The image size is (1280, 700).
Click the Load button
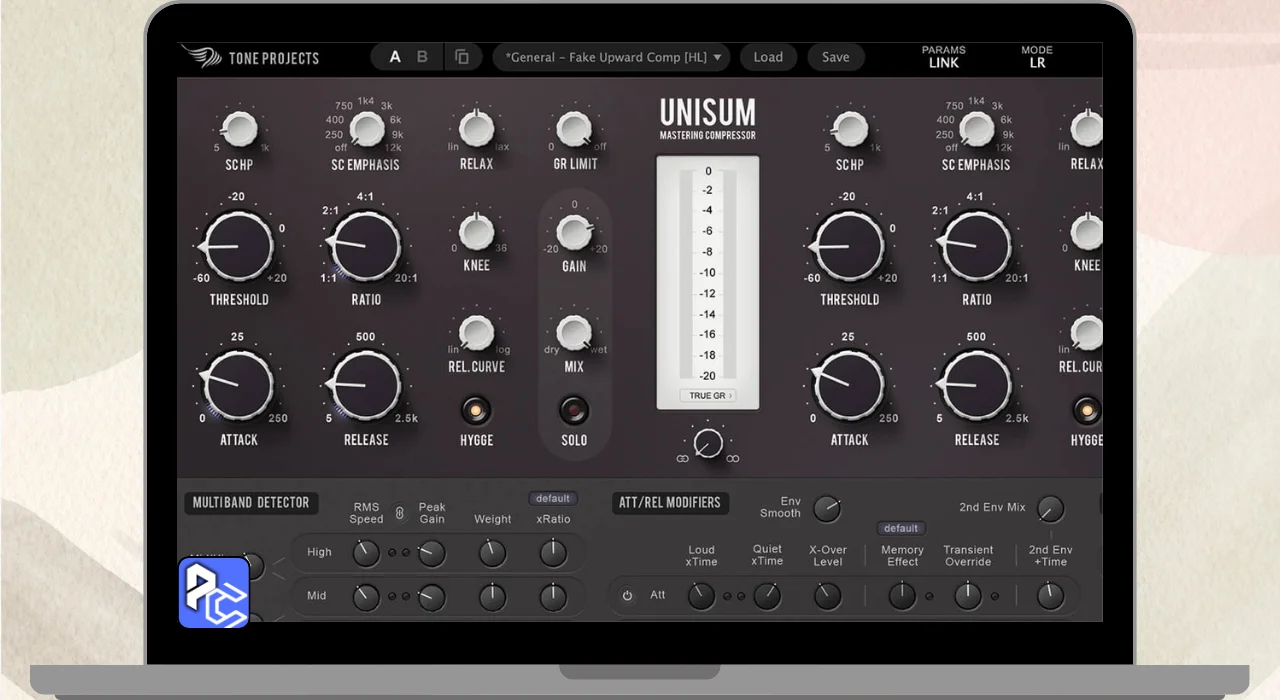(x=768, y=57)
